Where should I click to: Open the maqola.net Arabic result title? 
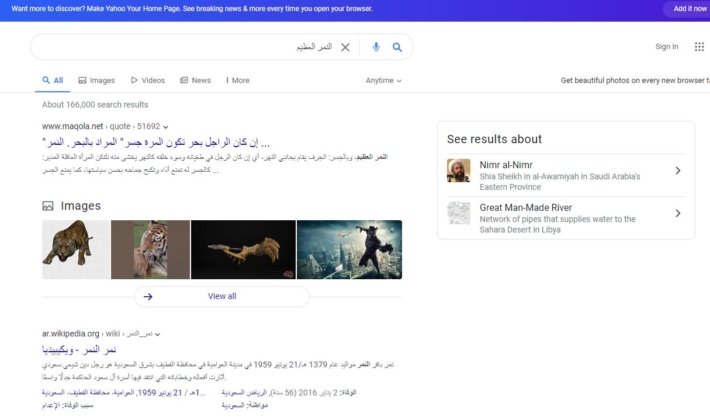tap(156, 142)
